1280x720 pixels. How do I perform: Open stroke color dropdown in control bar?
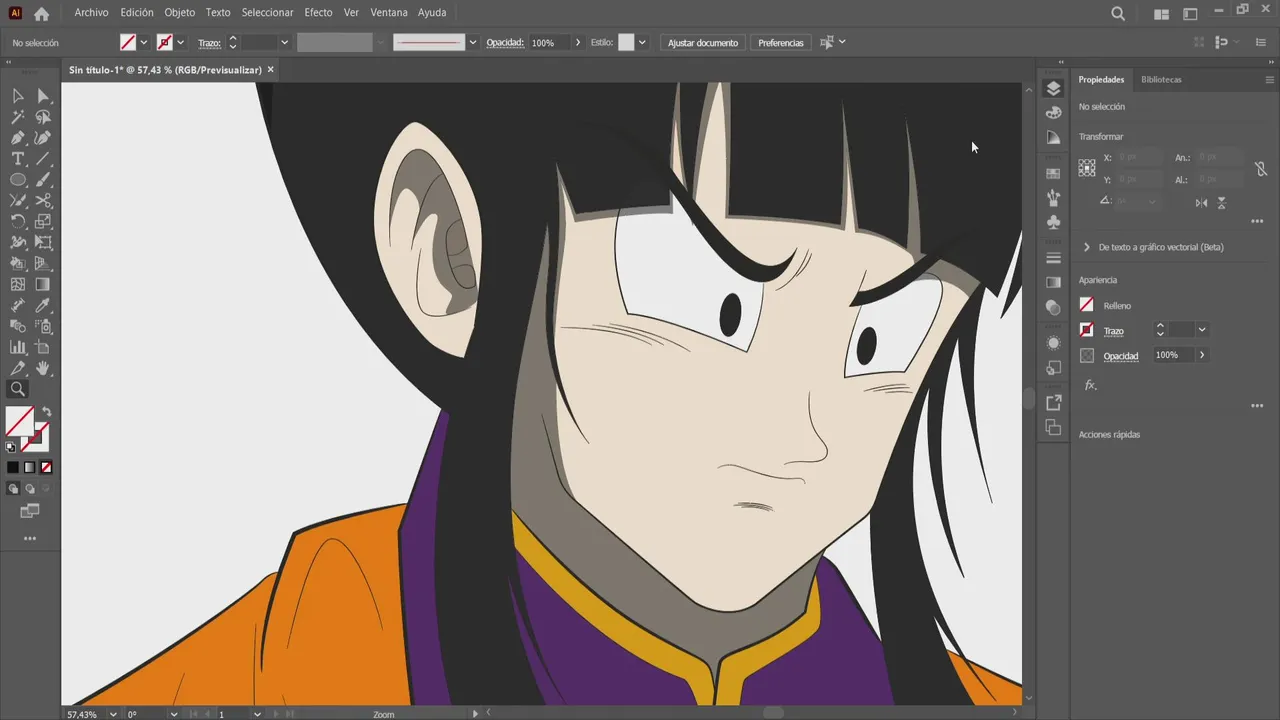click(x=180, y=43)
